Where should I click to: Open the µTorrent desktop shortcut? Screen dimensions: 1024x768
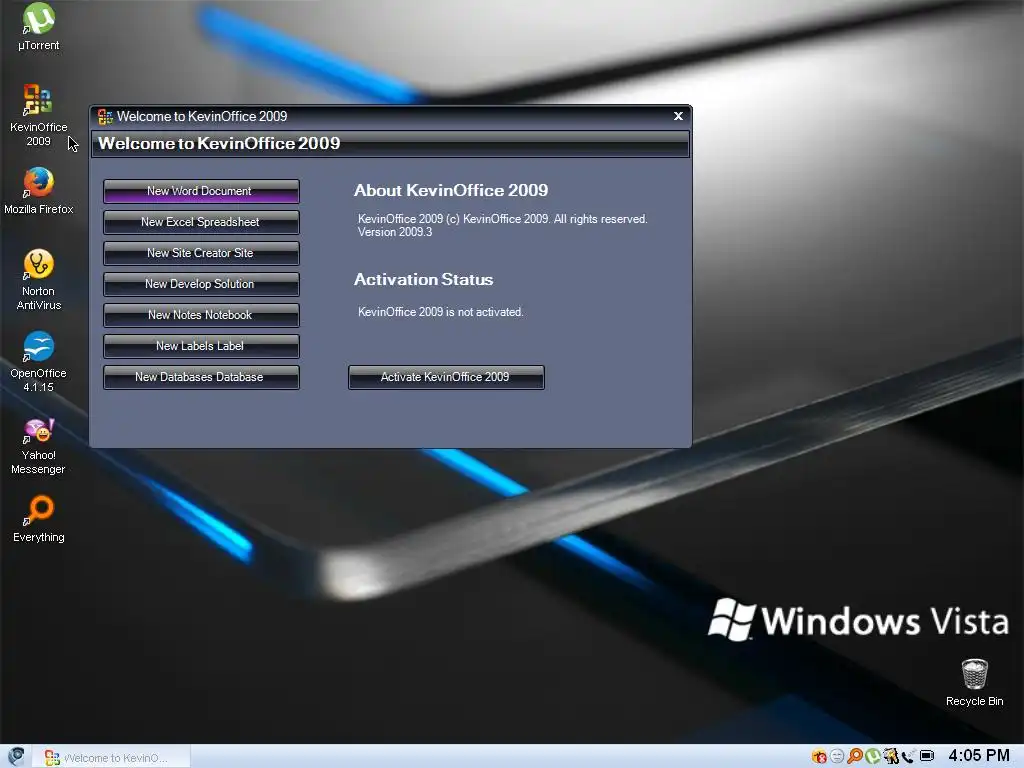click(39, 27)
